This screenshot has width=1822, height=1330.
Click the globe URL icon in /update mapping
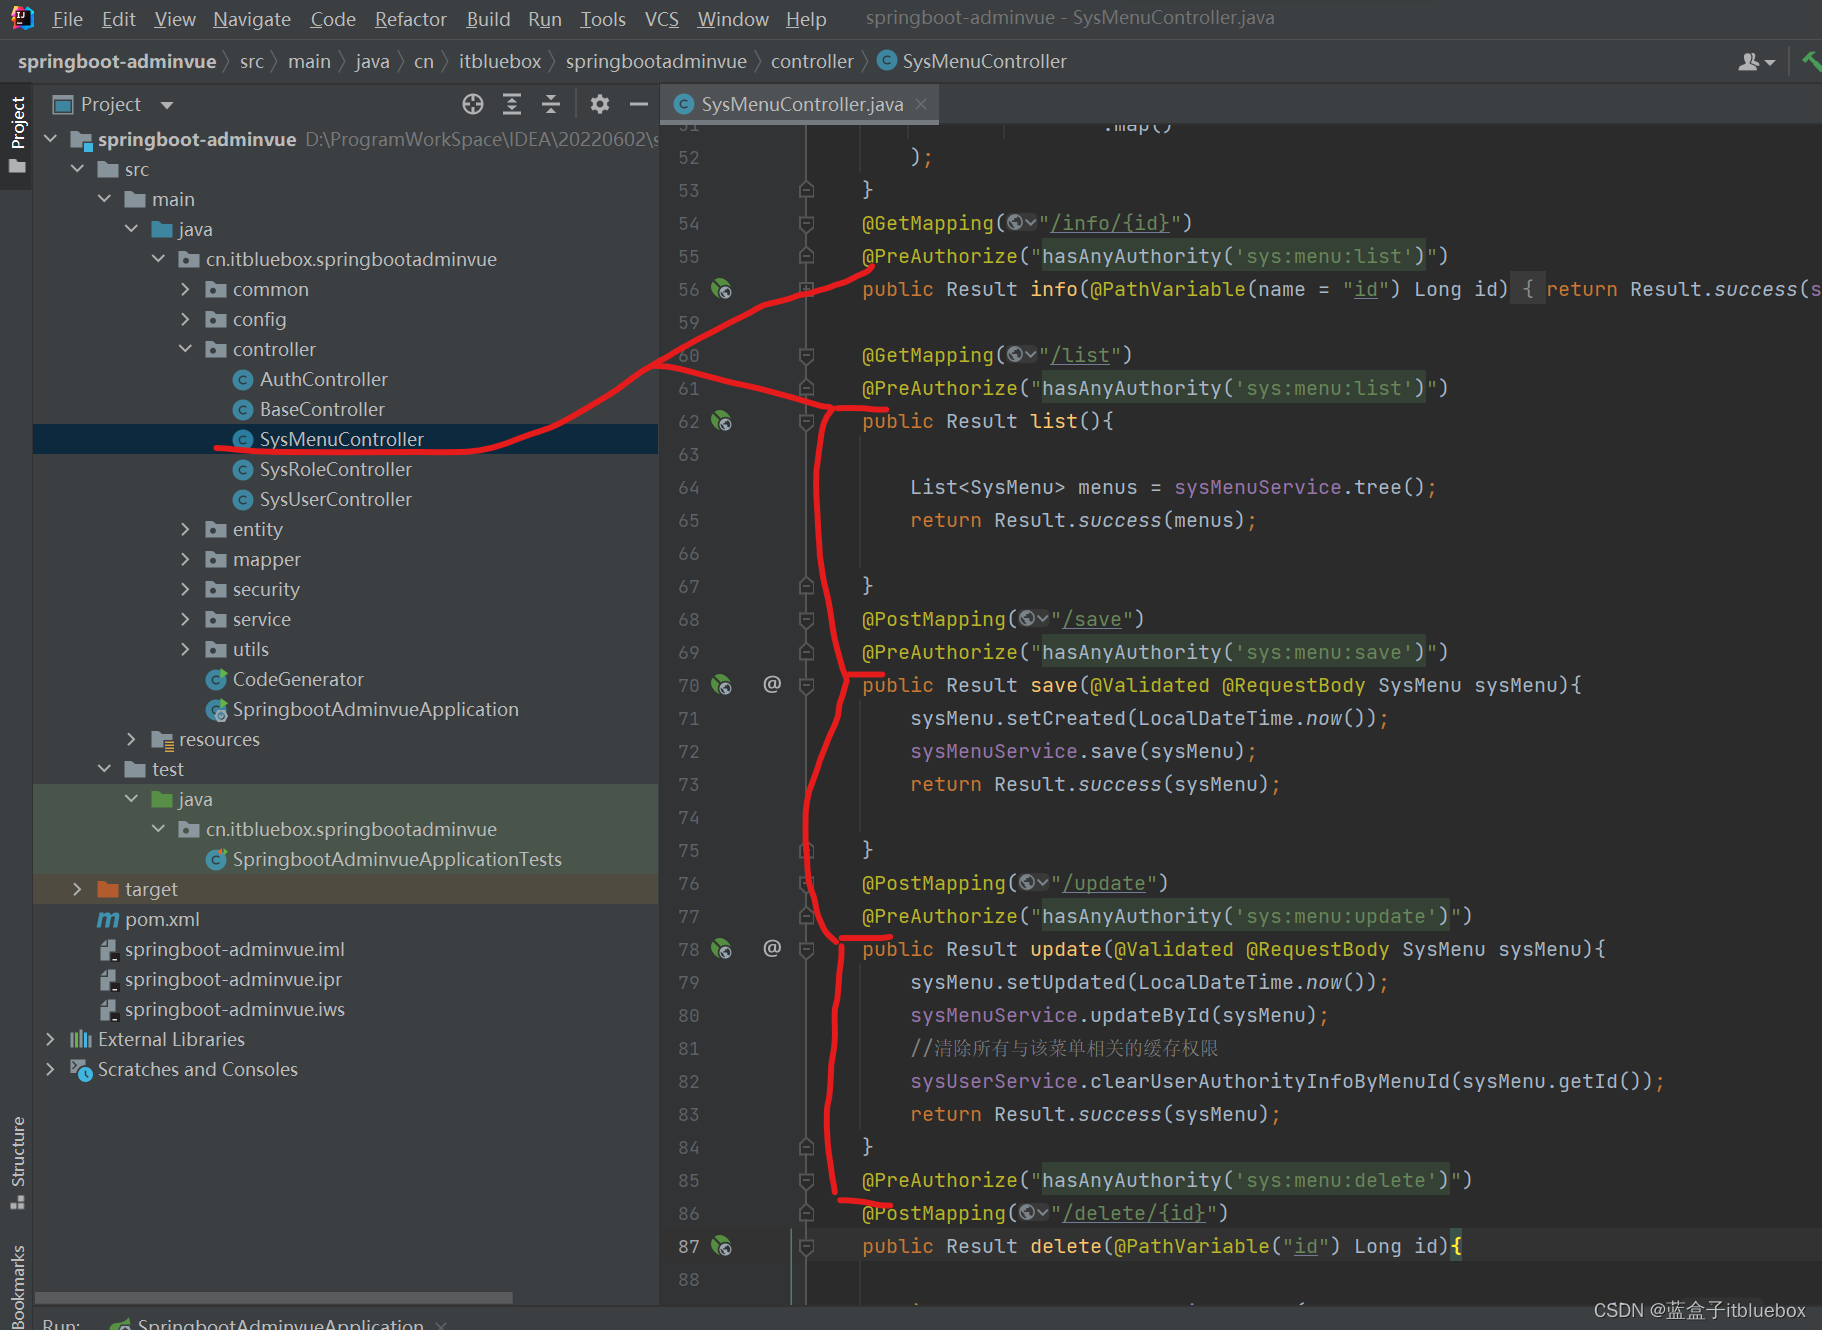point(1033,883)
